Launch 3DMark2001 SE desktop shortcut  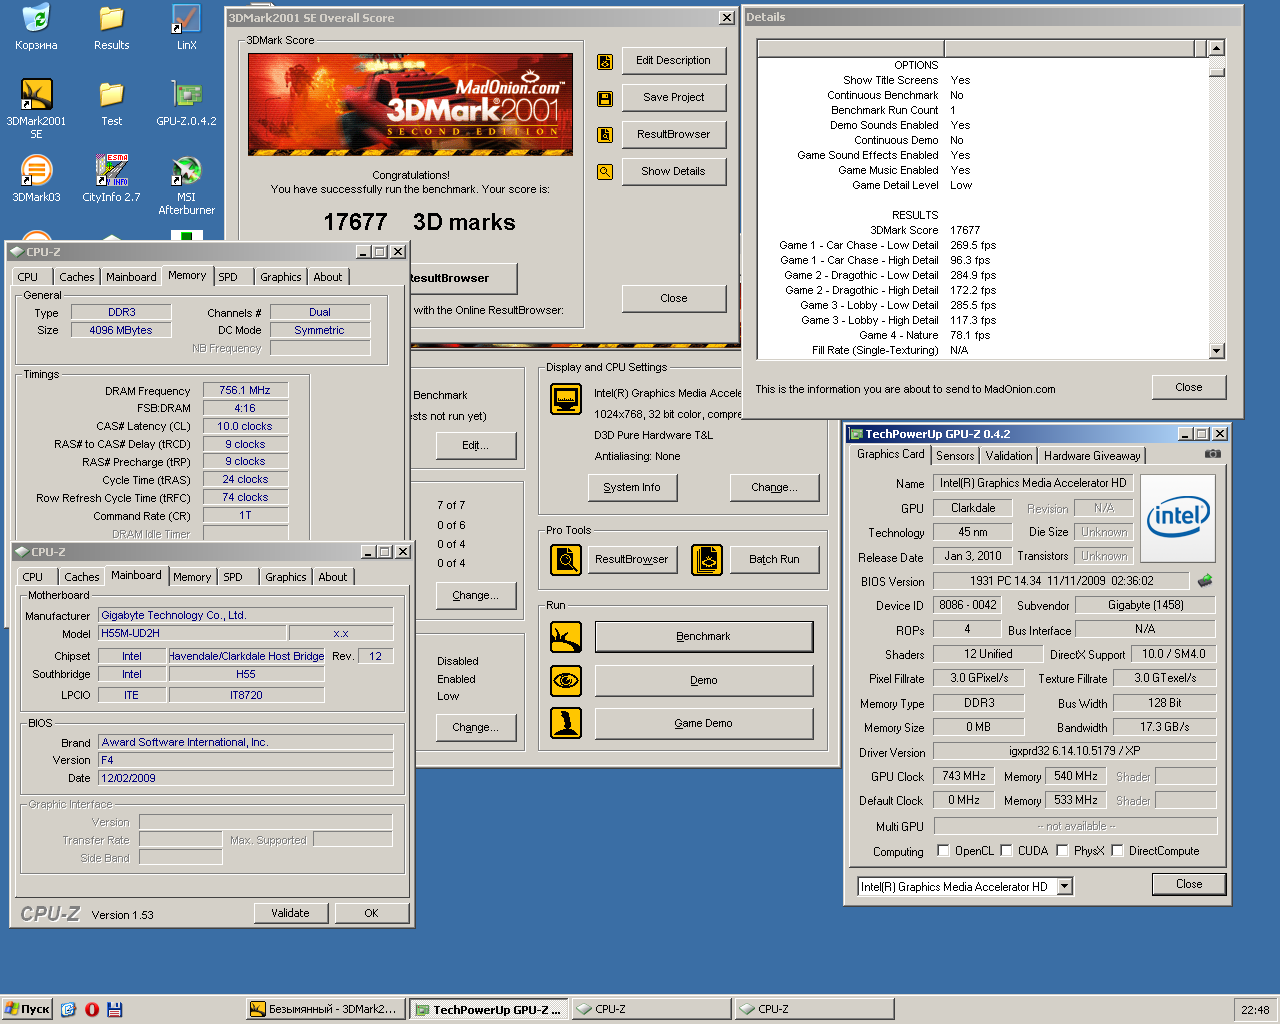[x=36, y=109]
